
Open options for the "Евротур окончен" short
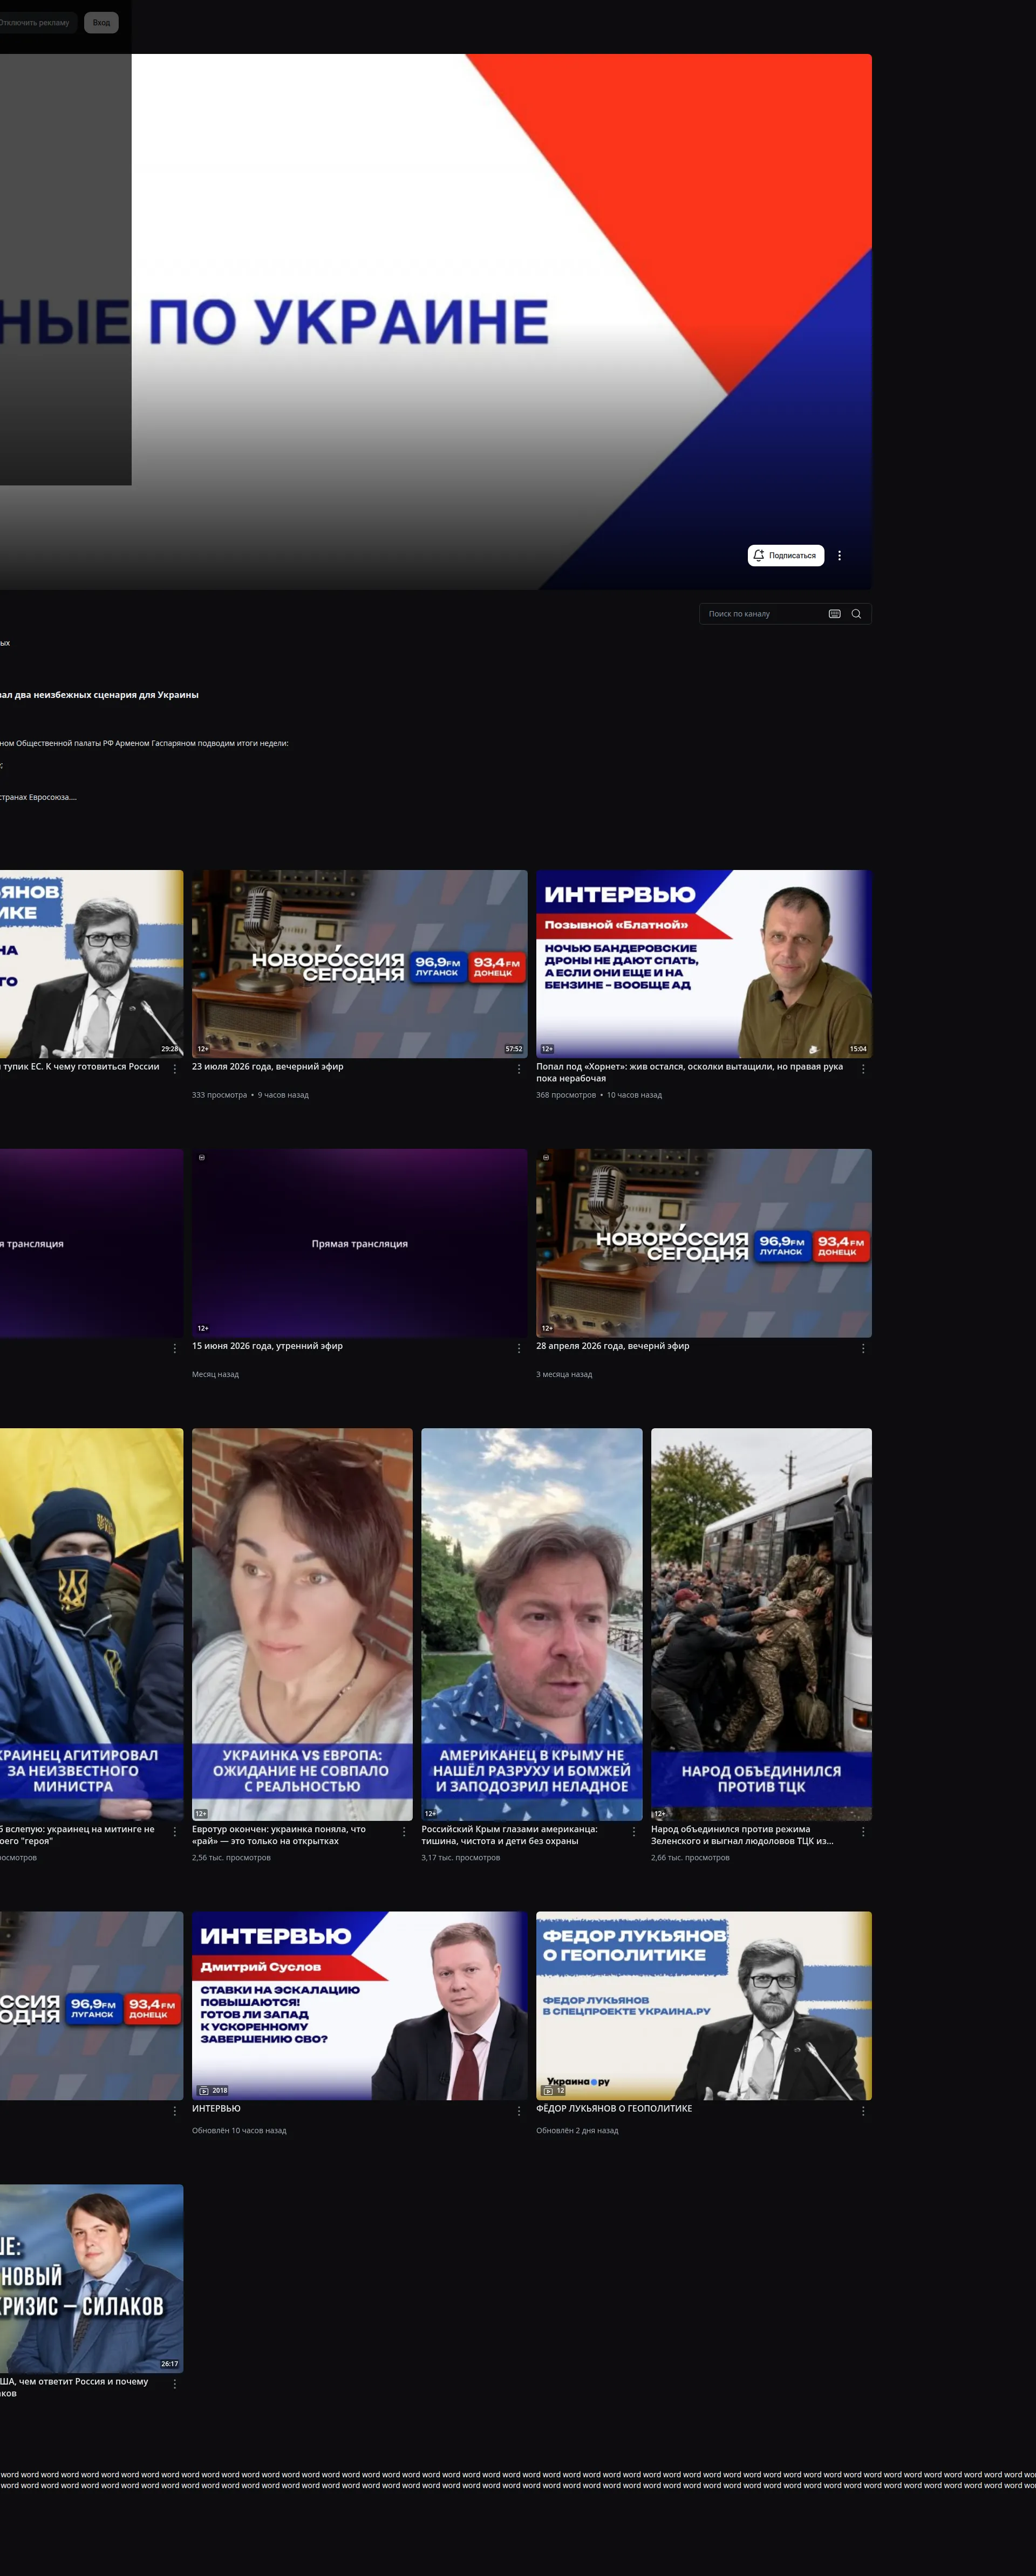click(404, 1832)
